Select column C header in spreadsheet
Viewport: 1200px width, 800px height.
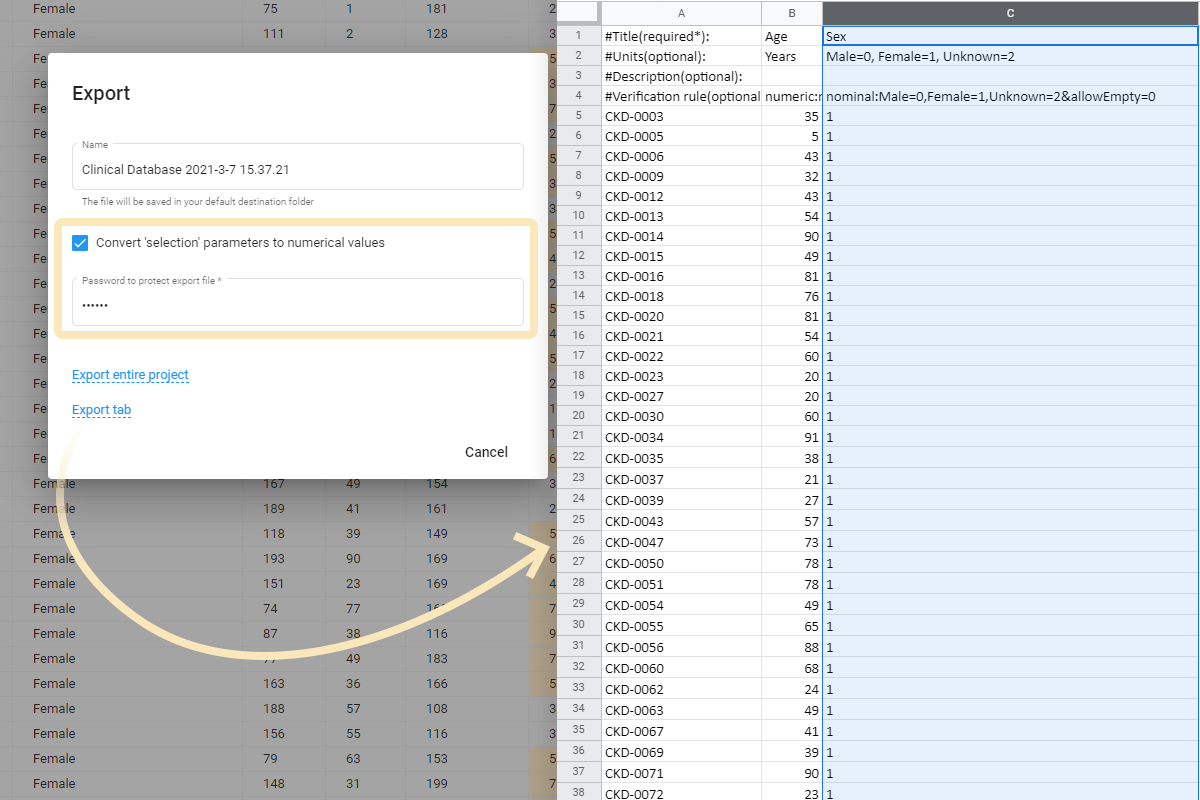[1010, 13]
